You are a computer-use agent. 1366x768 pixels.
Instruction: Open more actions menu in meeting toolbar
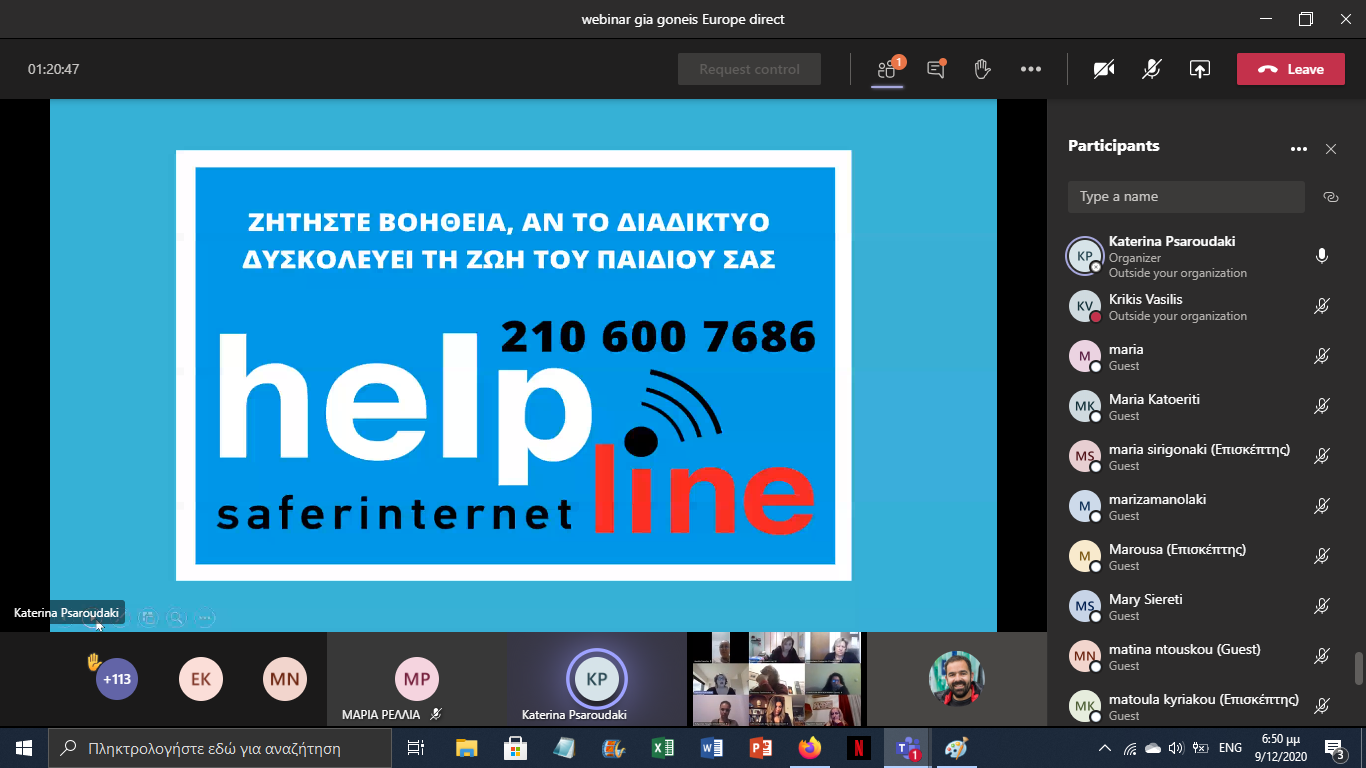[1031, 69]
